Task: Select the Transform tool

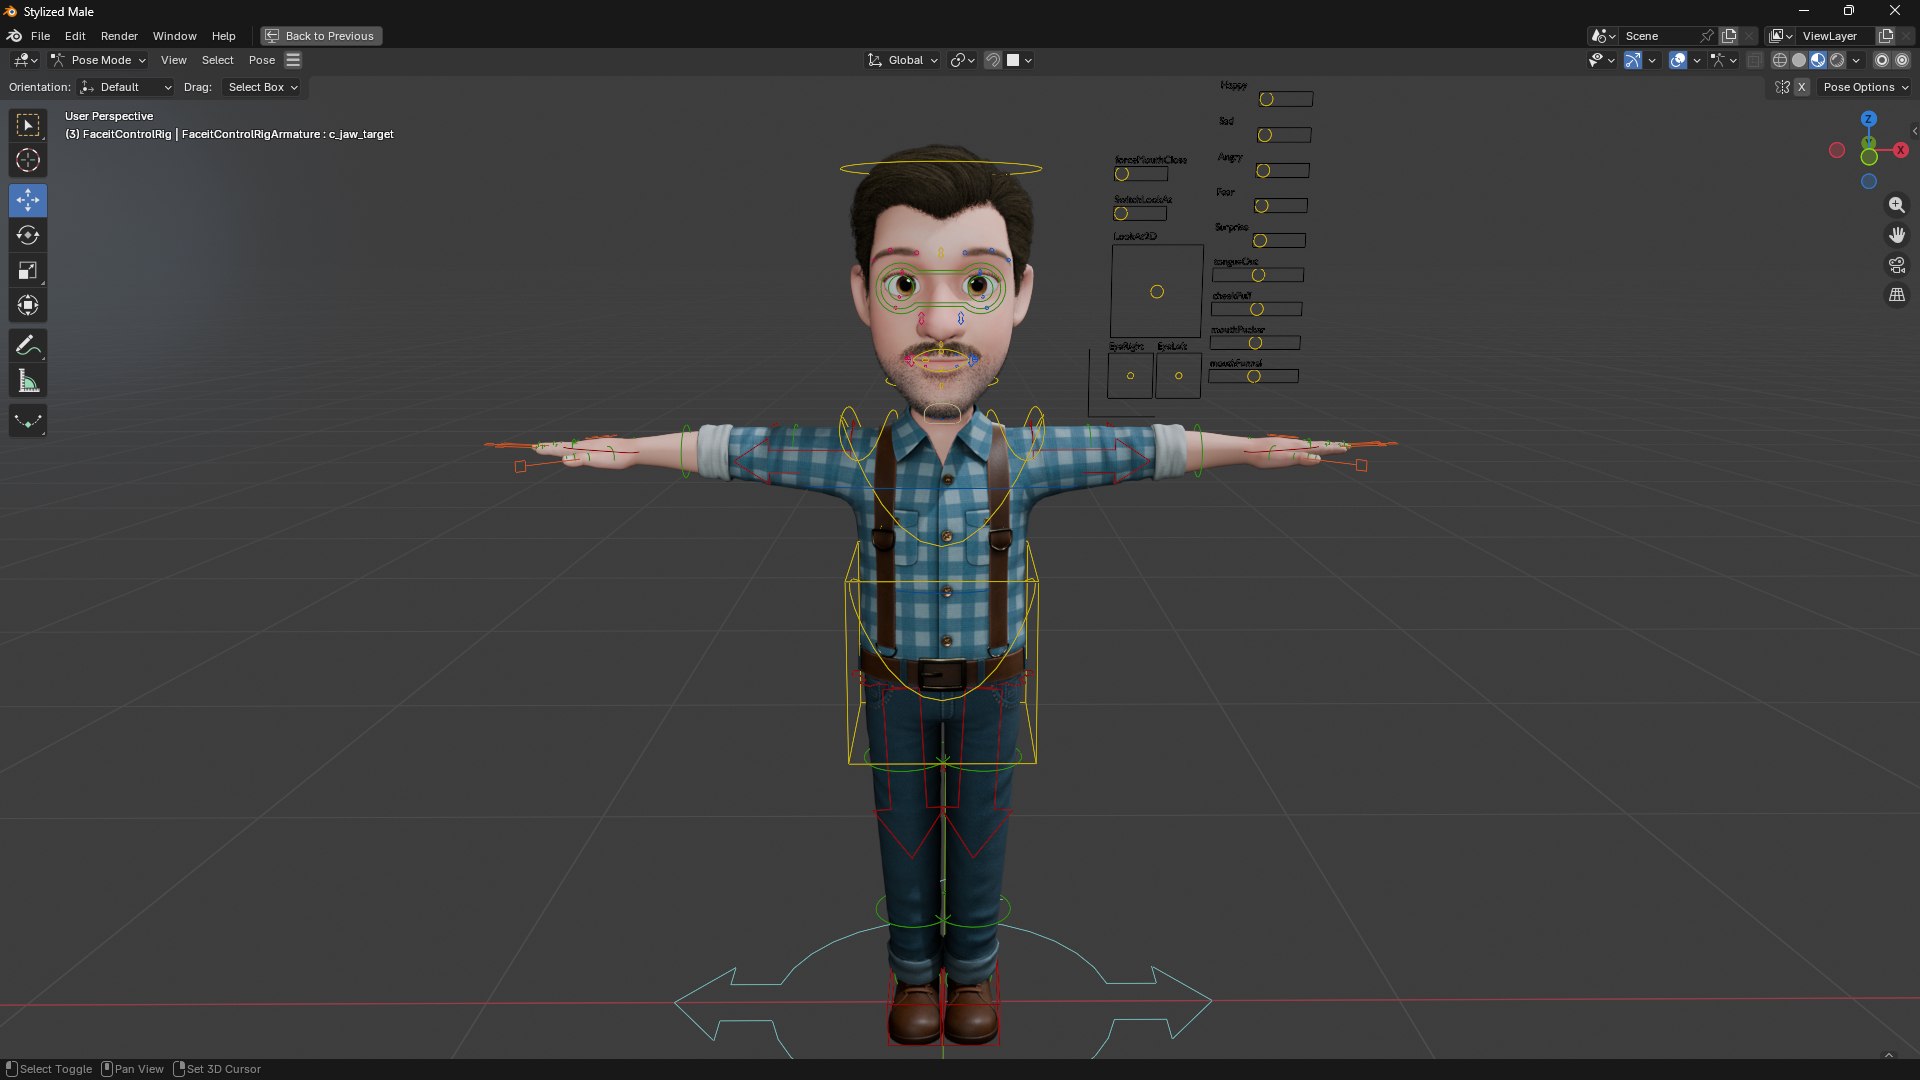Action: (x=28, y=305)
